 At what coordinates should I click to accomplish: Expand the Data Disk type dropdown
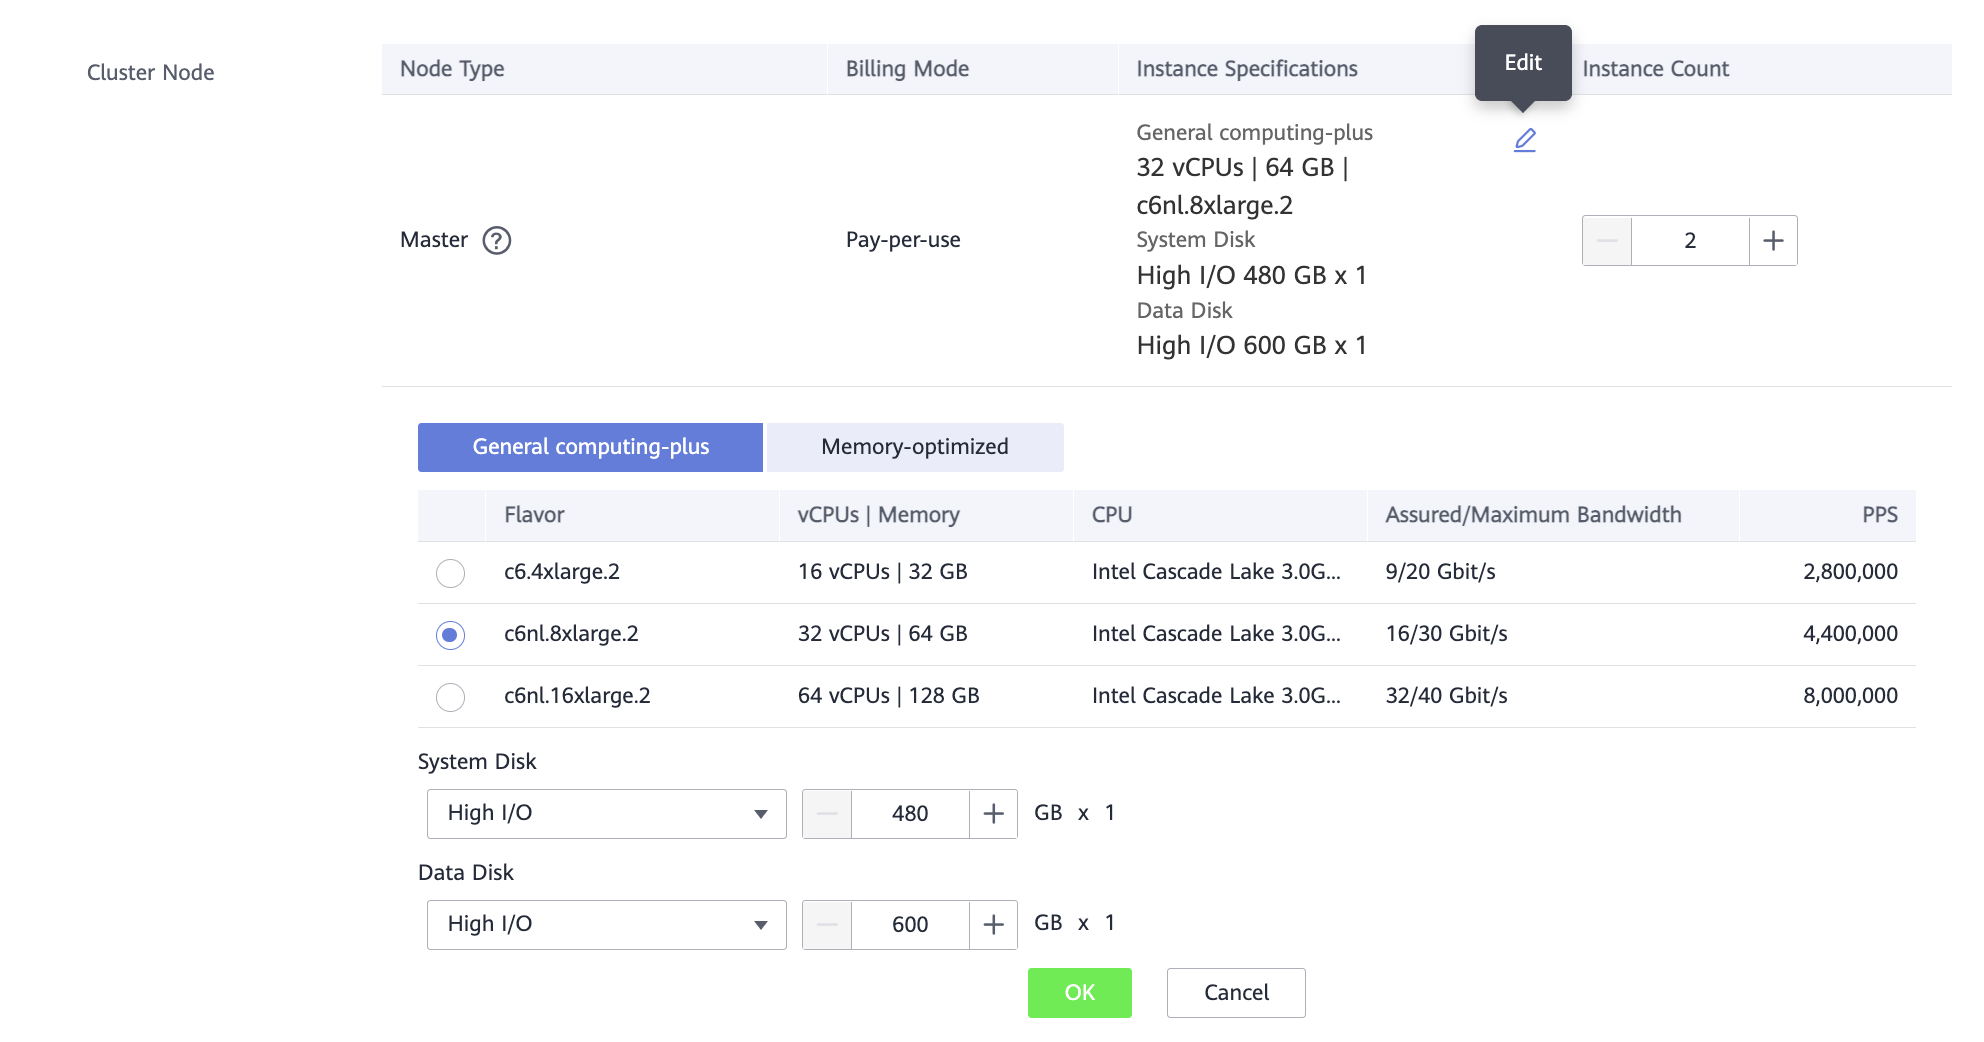[x=606, y=925]
